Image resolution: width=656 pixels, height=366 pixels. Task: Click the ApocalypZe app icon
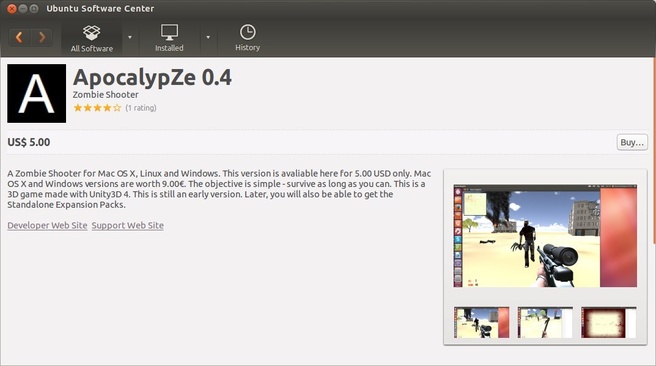pos(36,93)
